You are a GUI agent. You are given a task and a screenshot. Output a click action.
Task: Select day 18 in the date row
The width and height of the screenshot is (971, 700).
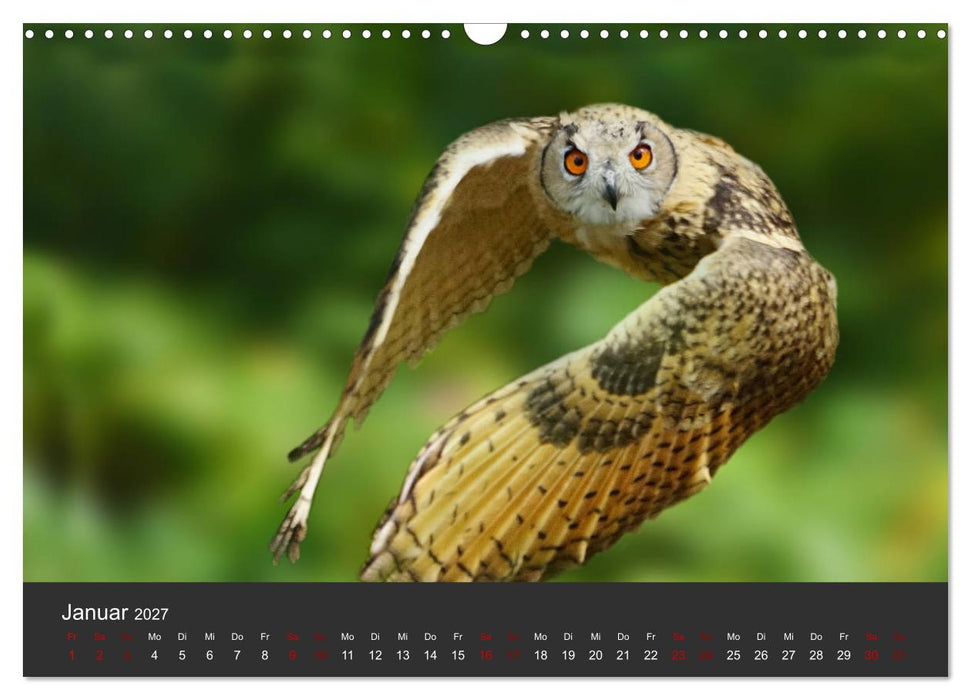pos(541,655)
